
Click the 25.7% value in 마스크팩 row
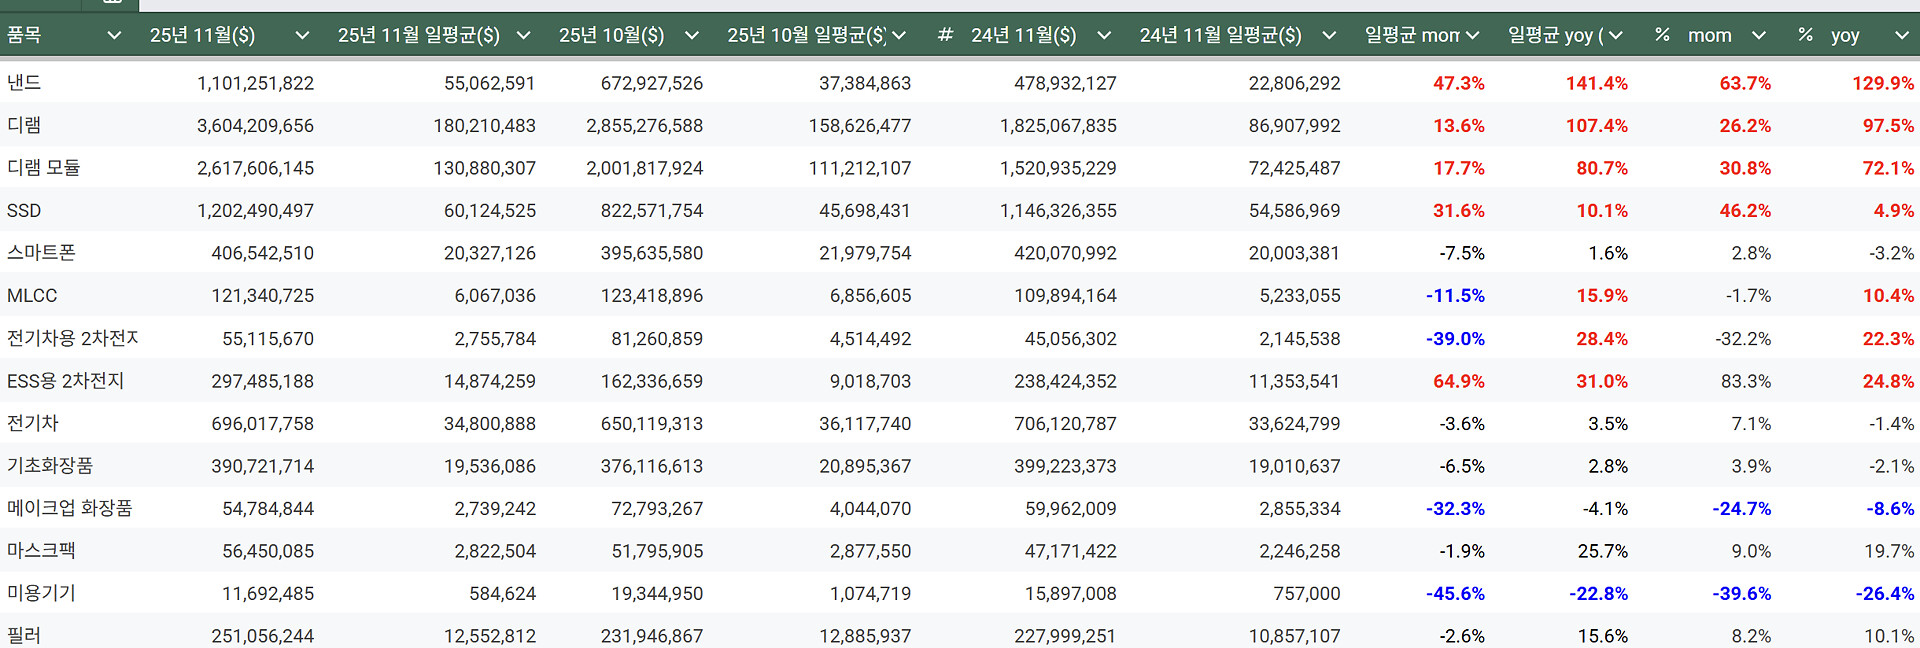coord(1602,551)
